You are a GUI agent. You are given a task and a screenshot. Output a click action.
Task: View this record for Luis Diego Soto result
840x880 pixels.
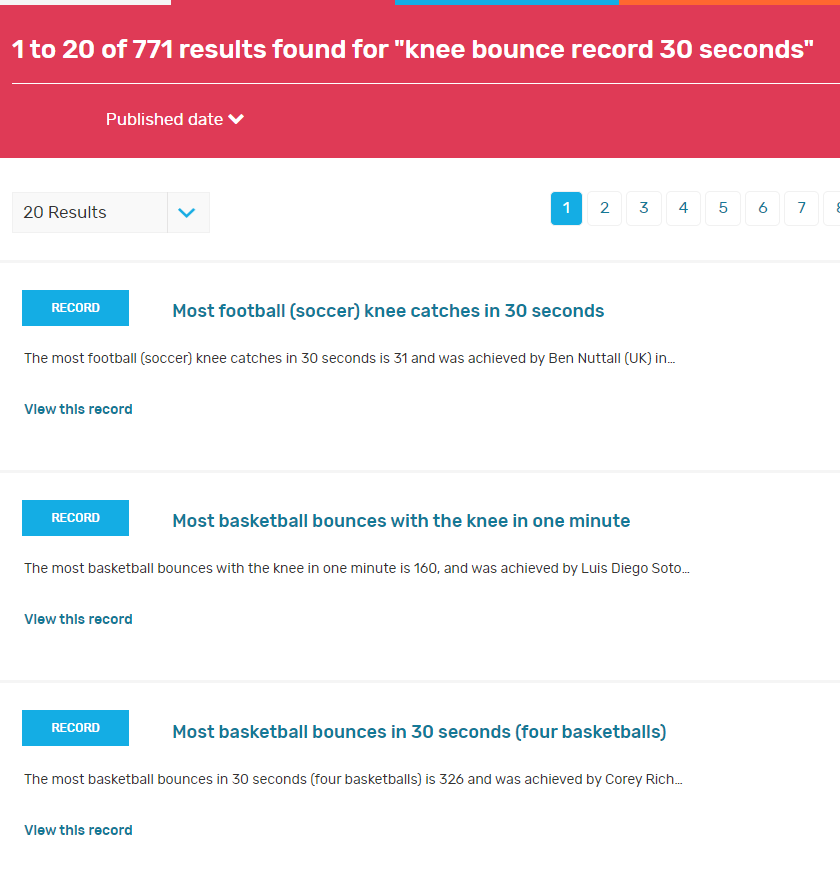point(78,619)
